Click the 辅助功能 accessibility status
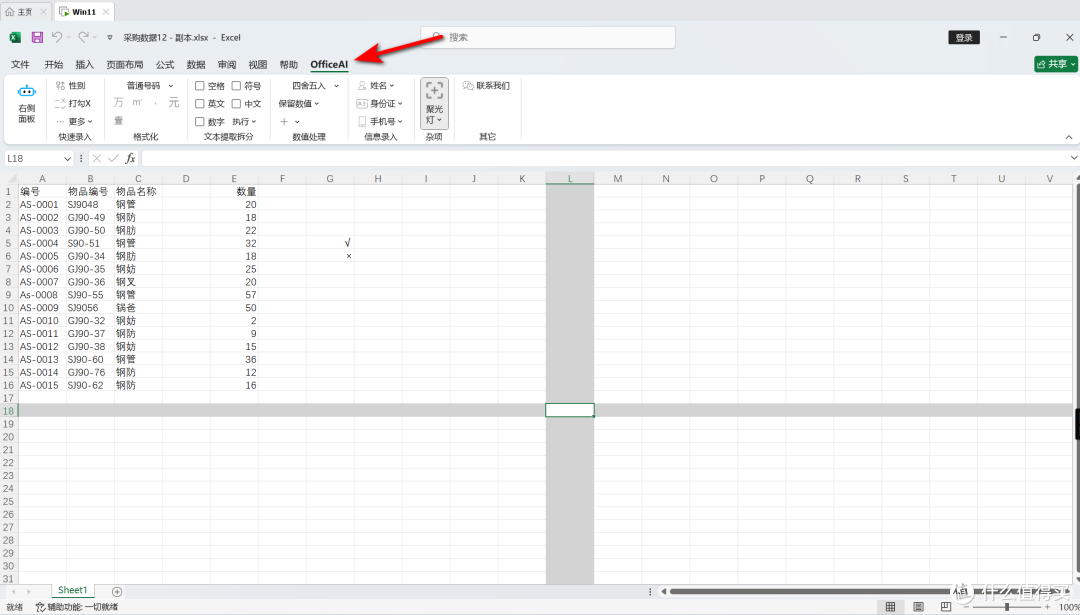The width and height of the screenshot is (1080, 615). click(x=76, y=607)
